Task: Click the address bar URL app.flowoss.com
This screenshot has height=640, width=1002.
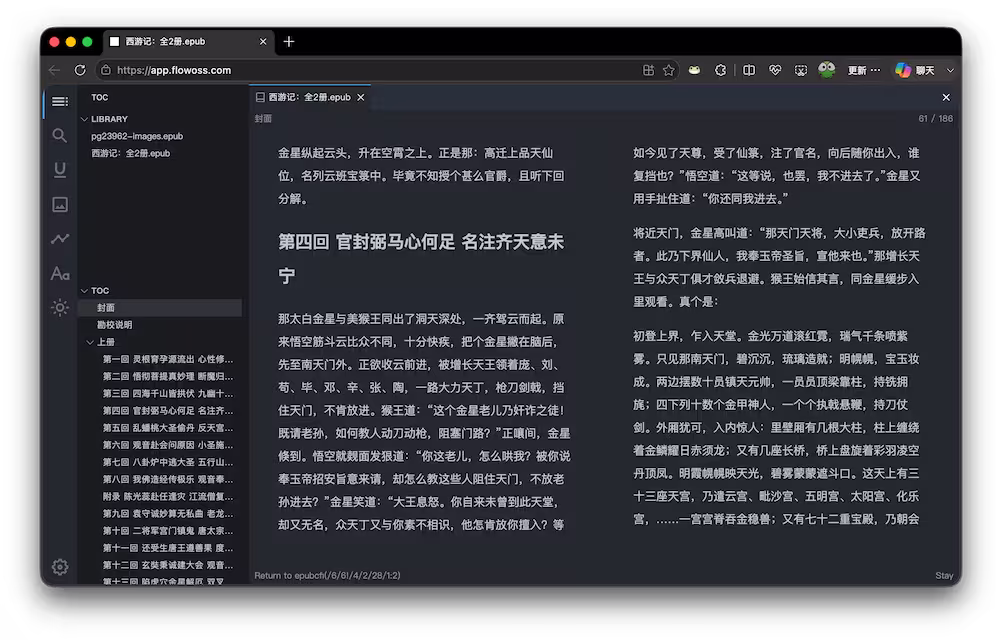Action: coord(174,70)
